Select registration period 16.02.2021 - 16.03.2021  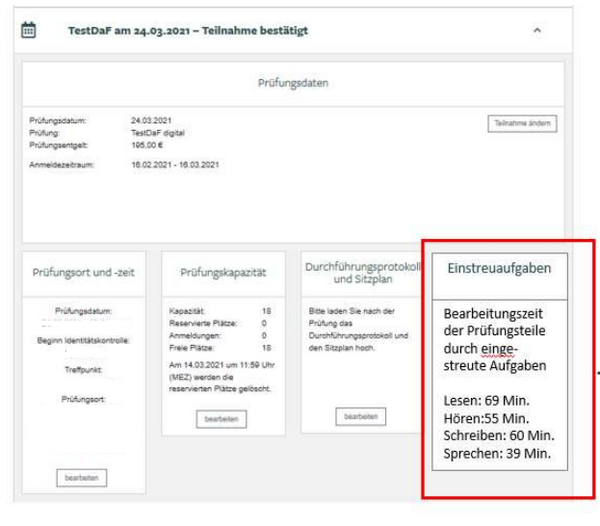175,165
